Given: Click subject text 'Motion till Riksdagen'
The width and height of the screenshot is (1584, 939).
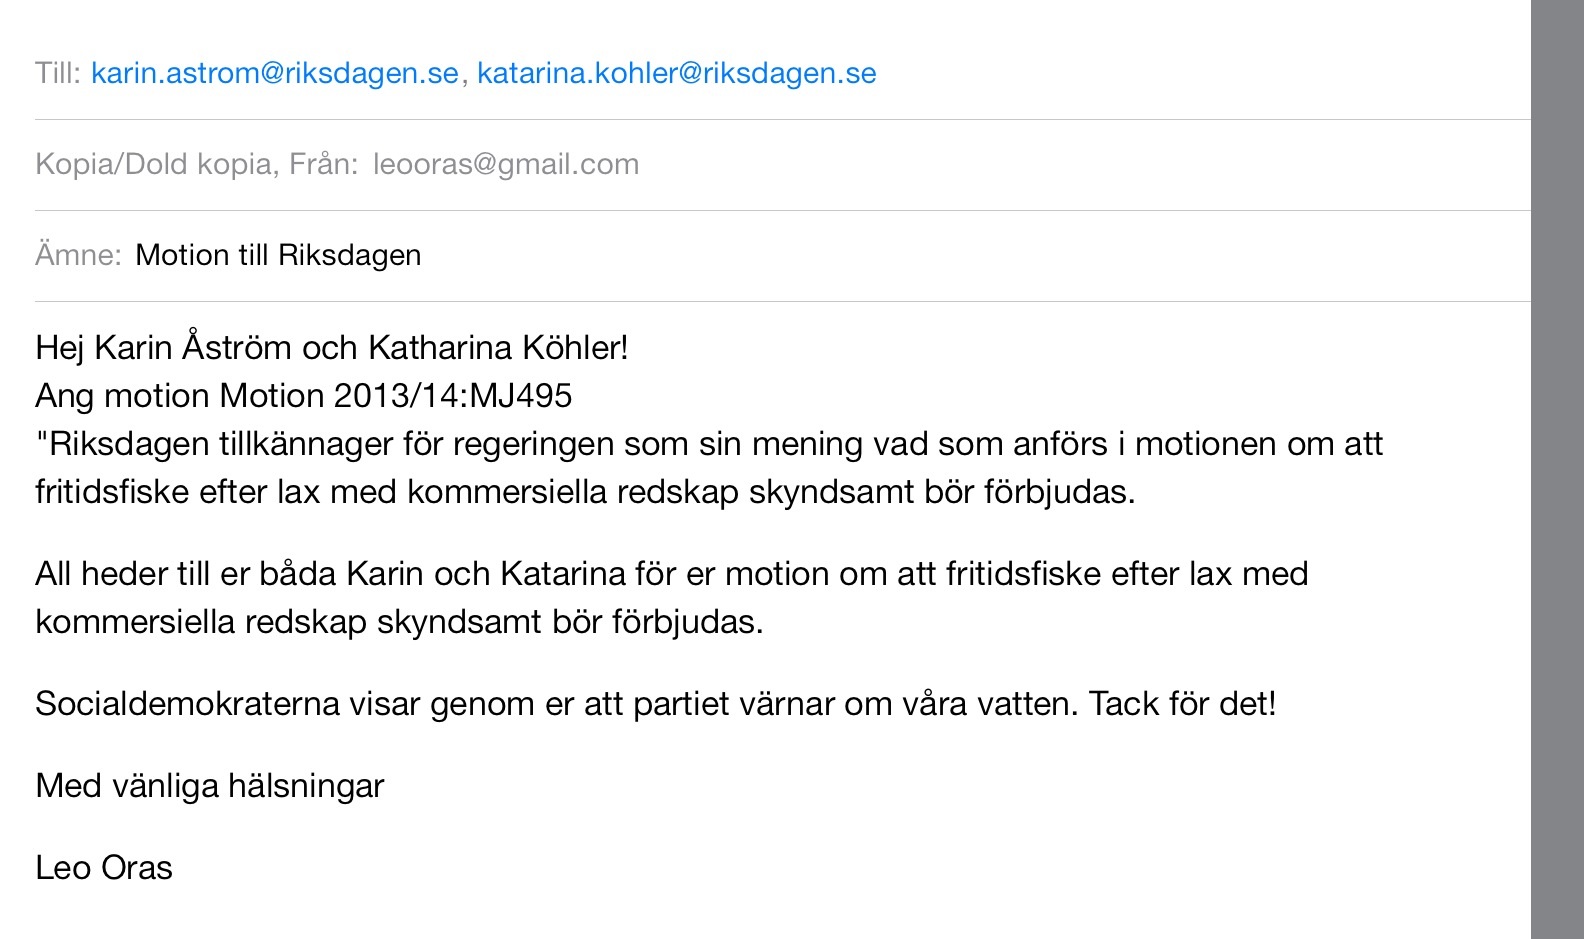Looking at the screenshot, I should coord(278,255).
